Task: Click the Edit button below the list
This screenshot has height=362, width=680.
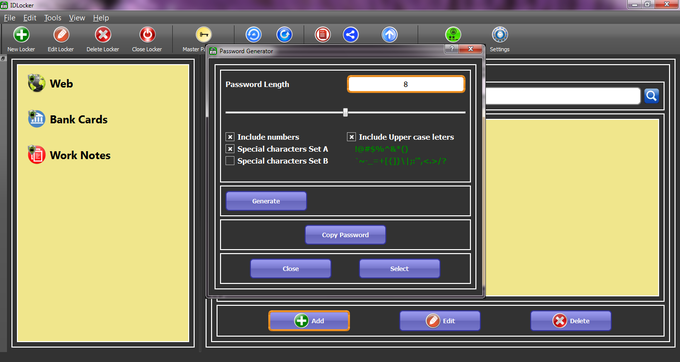Action: [x=440, y=321]
